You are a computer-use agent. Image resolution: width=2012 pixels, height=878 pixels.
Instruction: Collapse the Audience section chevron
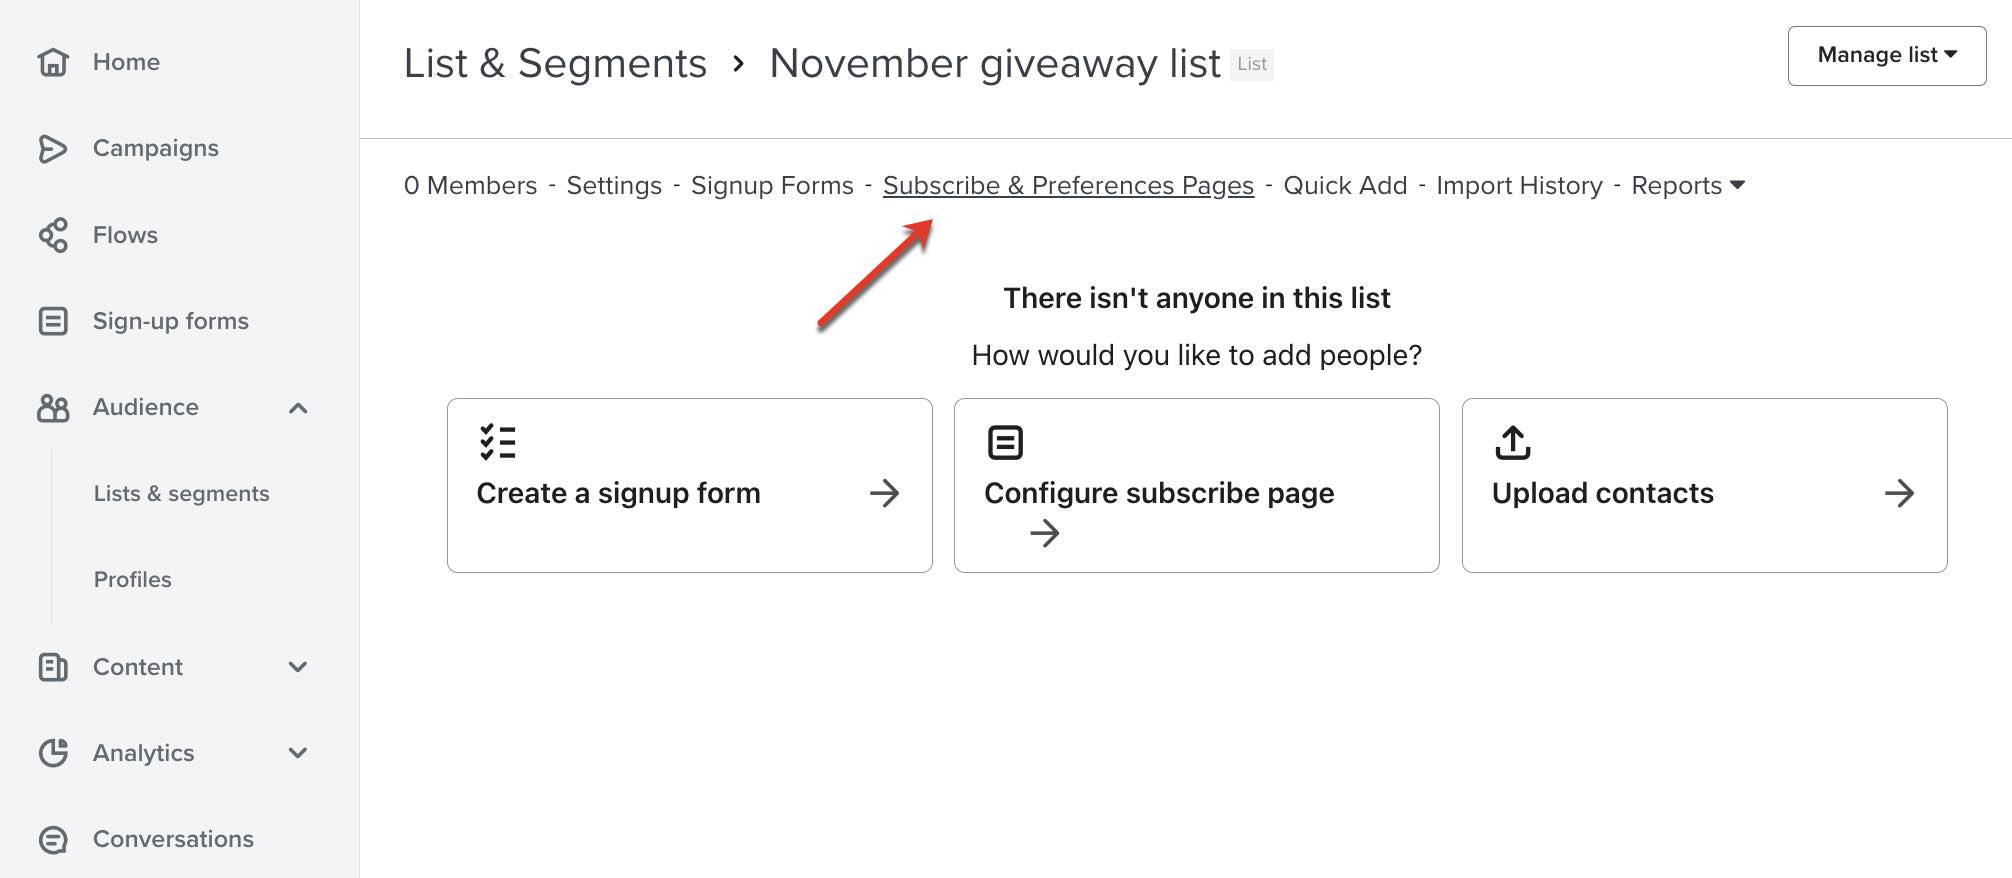tap(297, 407)
